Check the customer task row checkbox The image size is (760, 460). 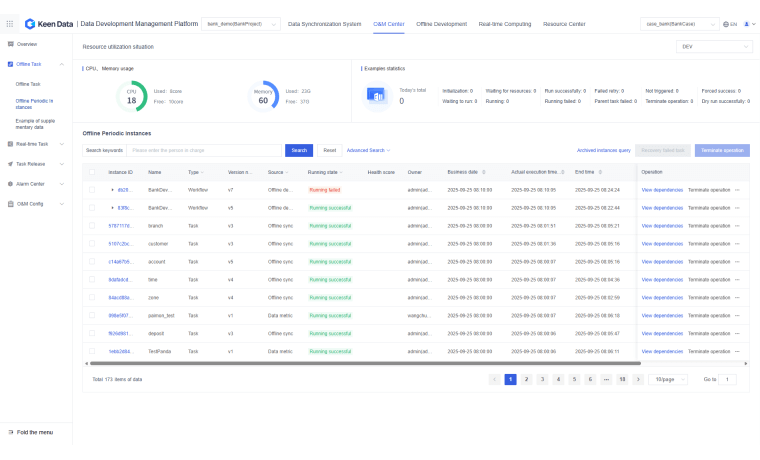point(92,243)
